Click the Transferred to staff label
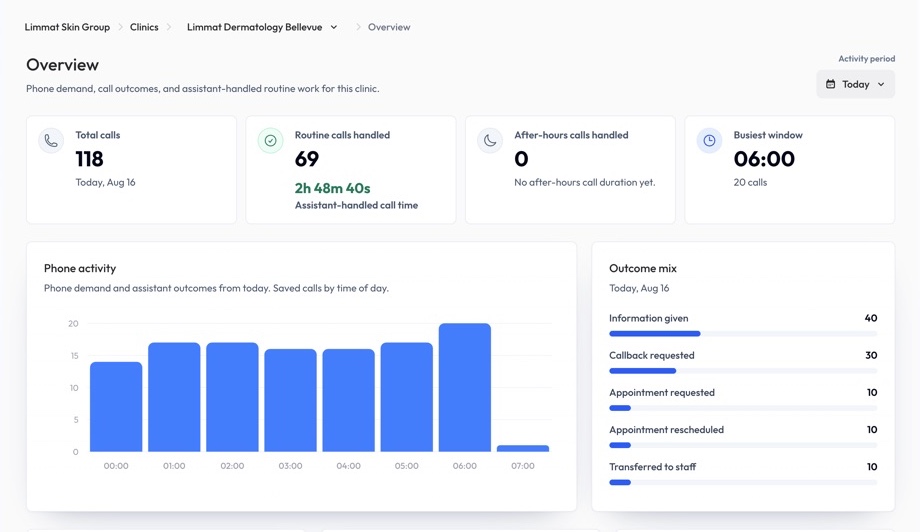The height and width of the screenshot is (532, 920). pos(652,467)
